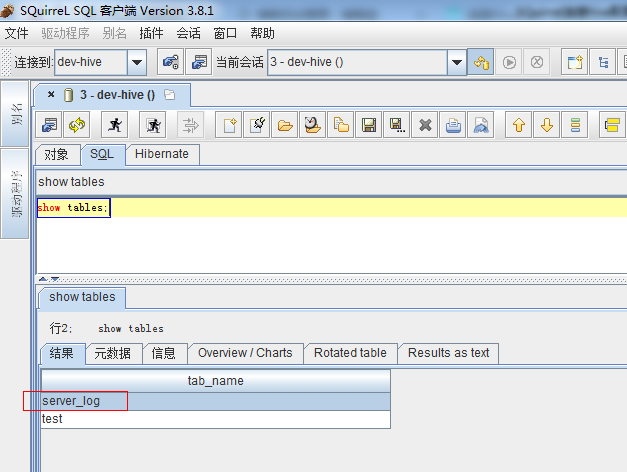Click the save as floppy icon with dots
This screenshot has width=627, height=472.
tap(397, 125)
